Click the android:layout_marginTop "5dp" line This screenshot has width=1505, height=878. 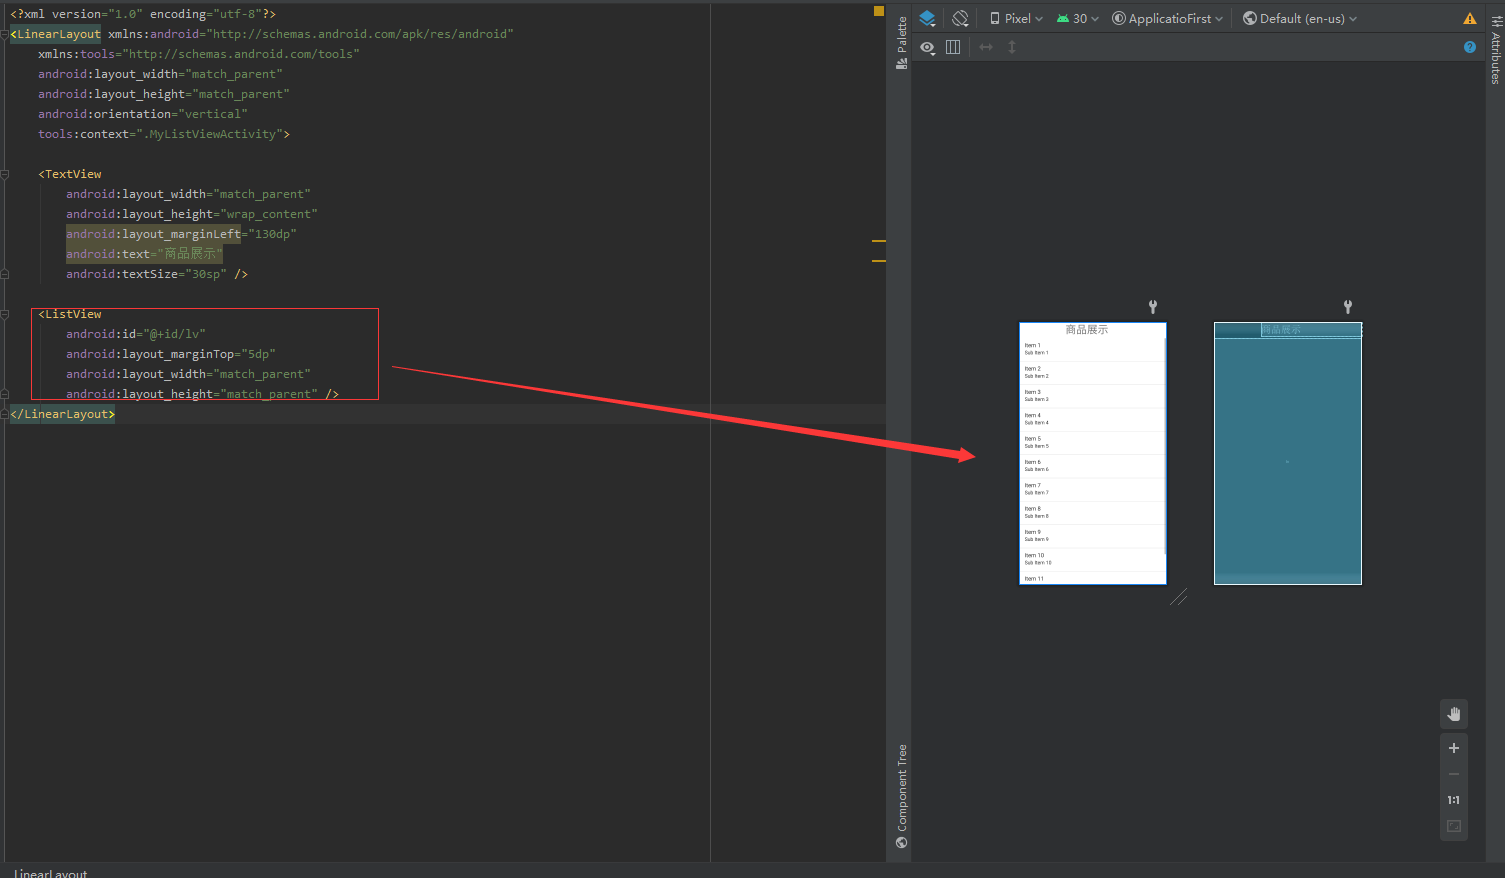(x=171, y=354)
